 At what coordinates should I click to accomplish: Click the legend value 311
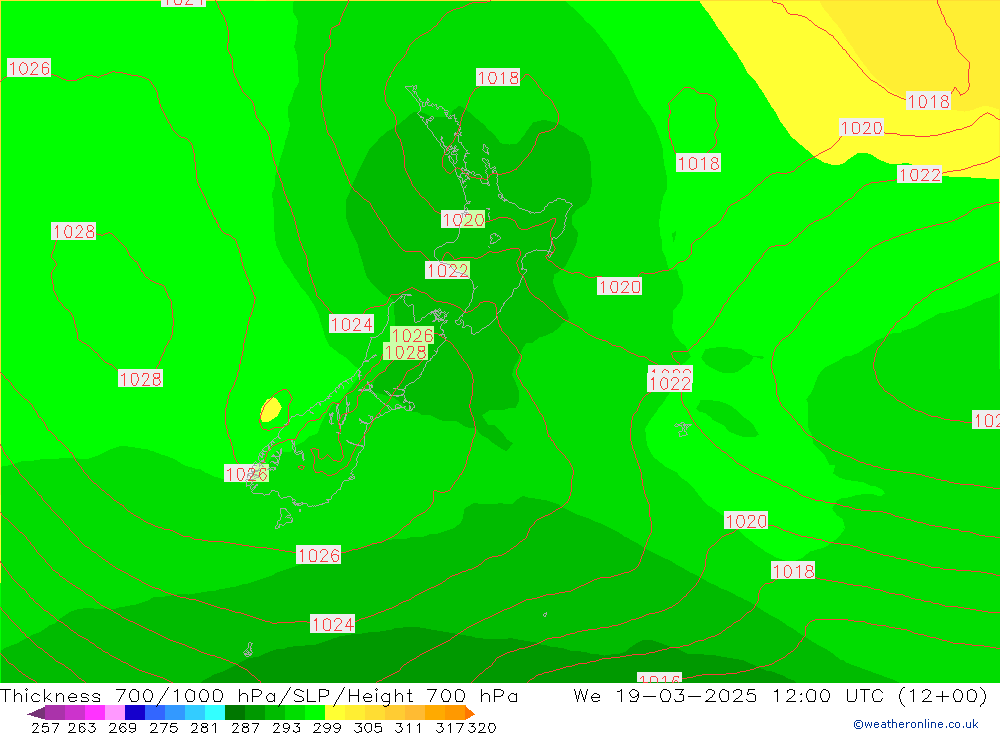(408, 727)
